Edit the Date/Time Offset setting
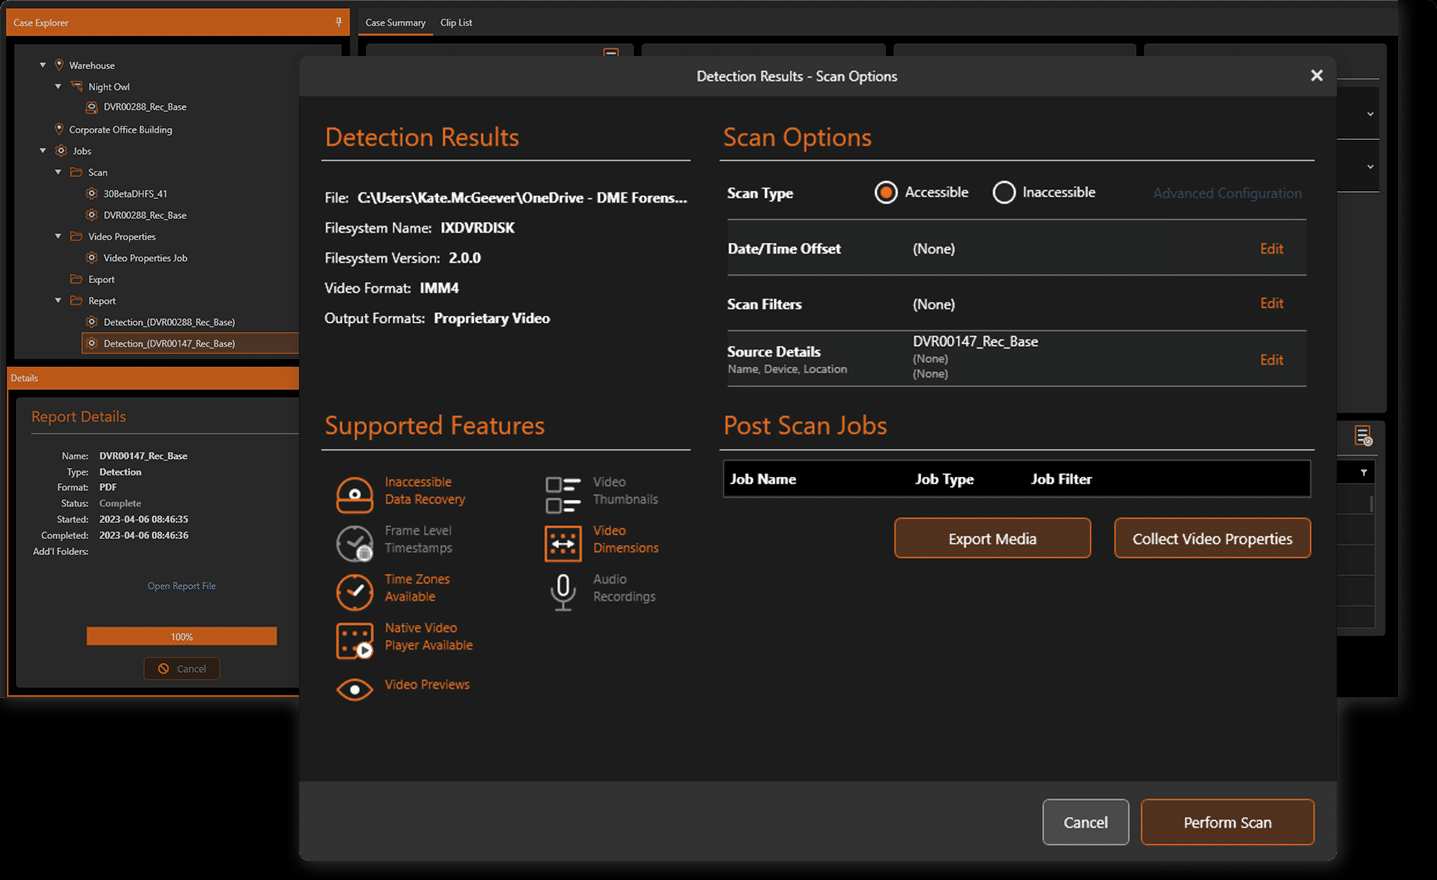The height and width of the screenshot is (880, 1437). point(1271,248)
